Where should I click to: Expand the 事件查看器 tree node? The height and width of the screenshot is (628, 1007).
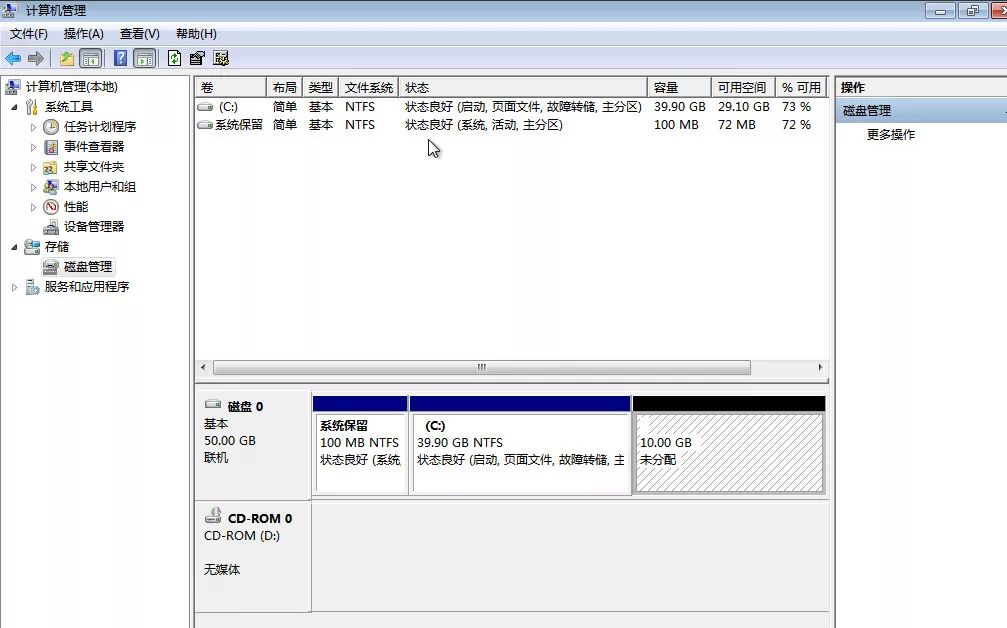click(x=32, y=147)
